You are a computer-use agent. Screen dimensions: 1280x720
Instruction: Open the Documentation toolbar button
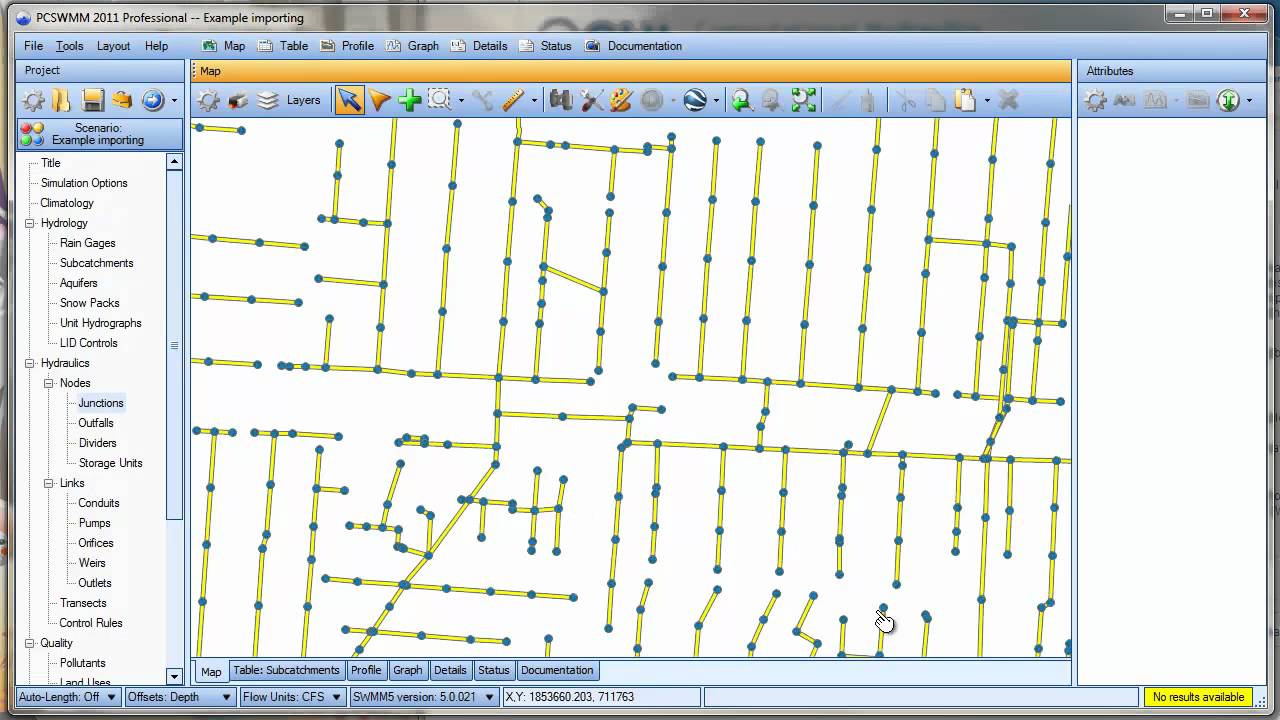click(x=634, y=46)
